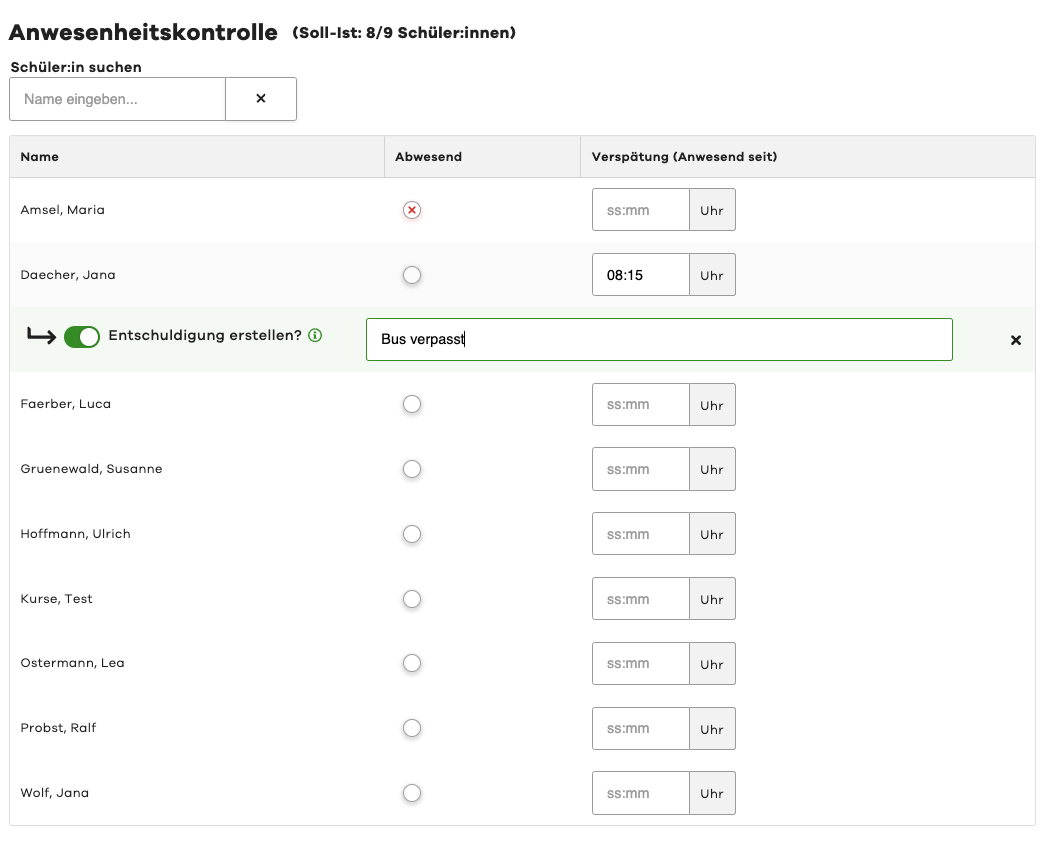Click the Uhr button for Gruenewald, Susanne

click(x=712, y=468)
